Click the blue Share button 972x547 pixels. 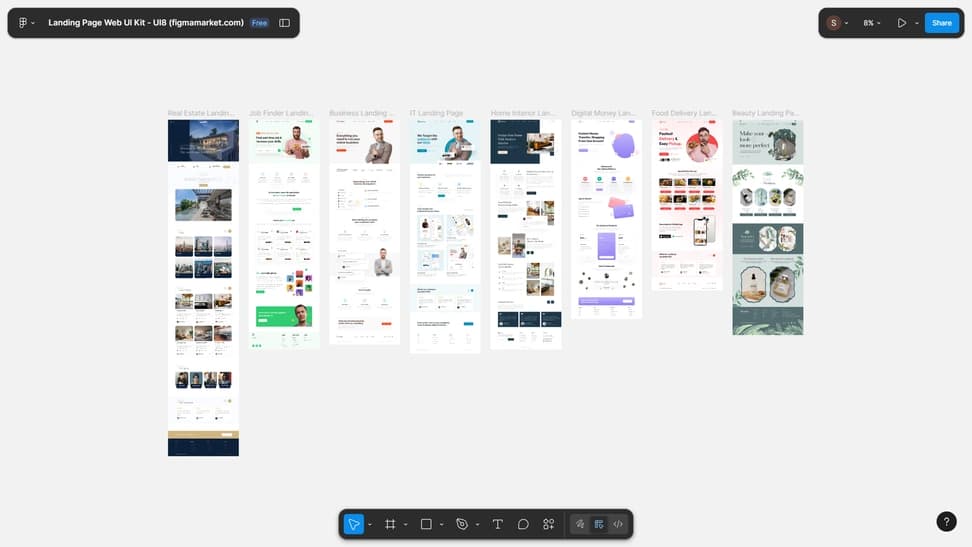942,23
